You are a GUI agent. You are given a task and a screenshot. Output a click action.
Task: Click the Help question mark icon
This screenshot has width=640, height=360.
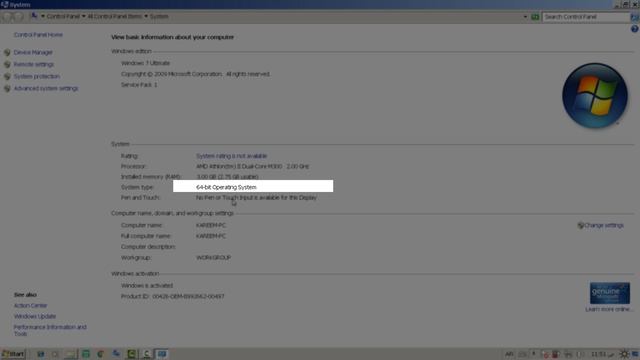tap(634, 29)
